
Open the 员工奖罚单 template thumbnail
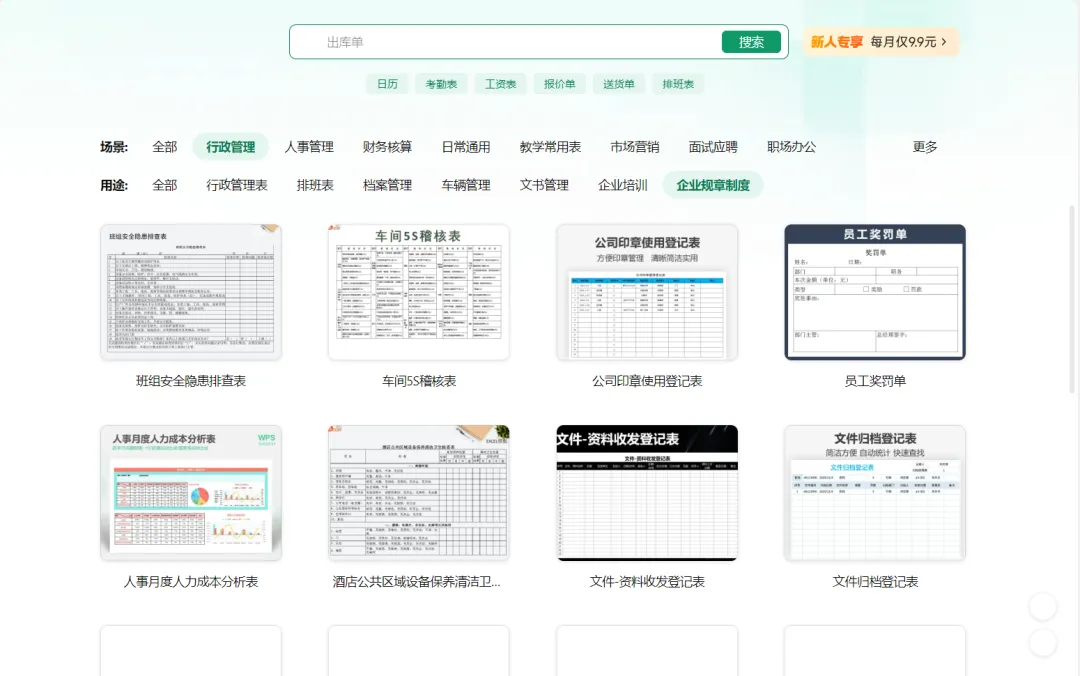pos(875,292)
